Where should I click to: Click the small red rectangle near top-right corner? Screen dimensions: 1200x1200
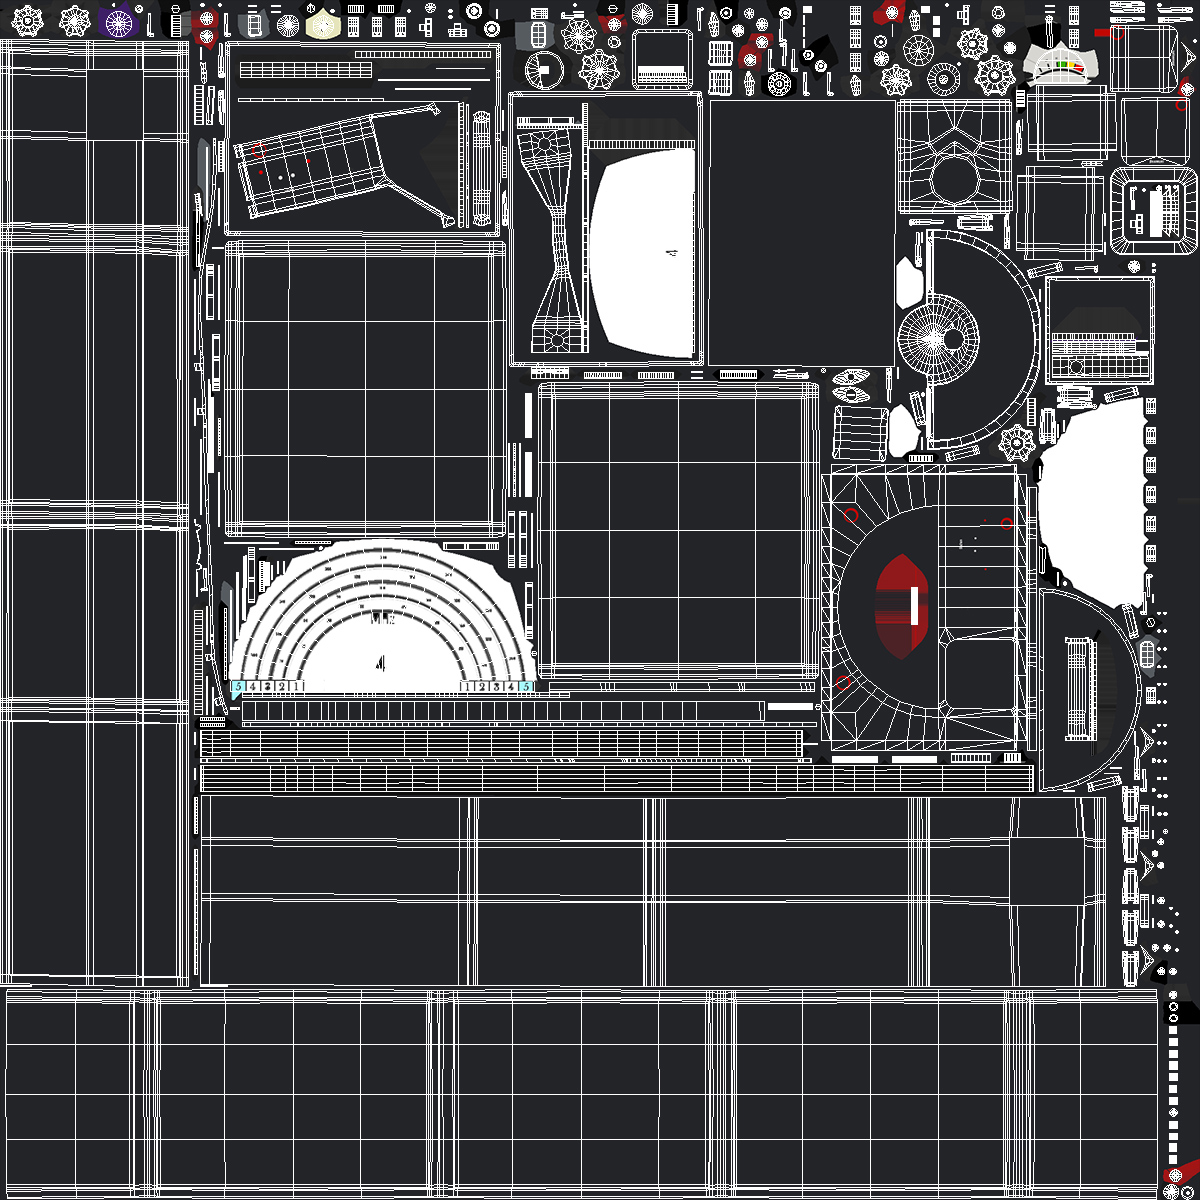1101,32
